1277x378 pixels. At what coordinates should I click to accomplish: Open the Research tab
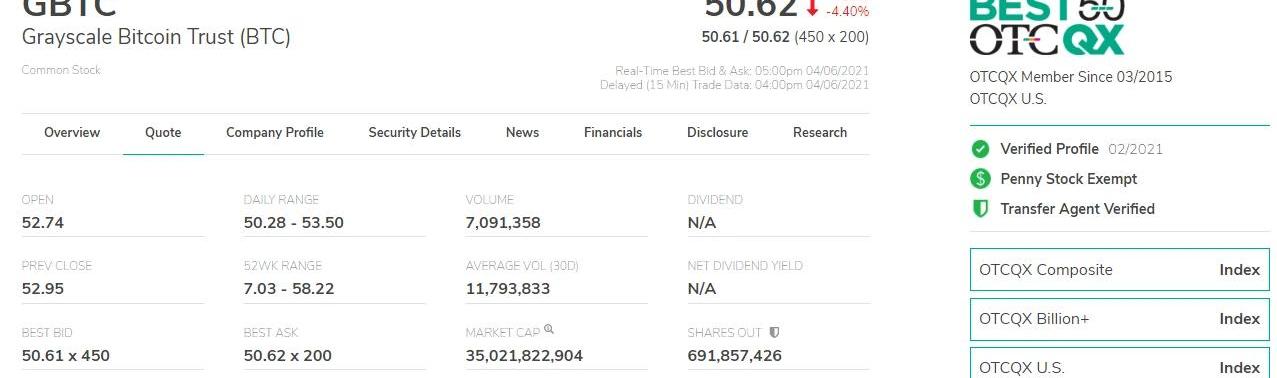coord(820,132)
